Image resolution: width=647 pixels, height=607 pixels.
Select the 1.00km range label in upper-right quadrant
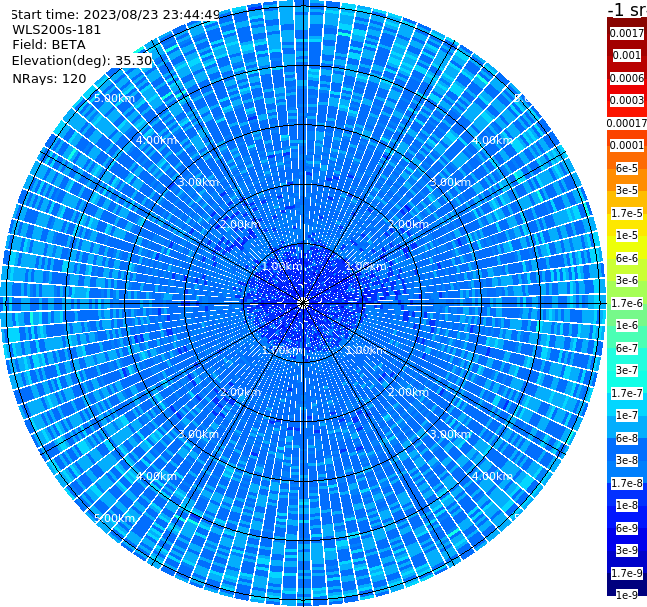366,266
